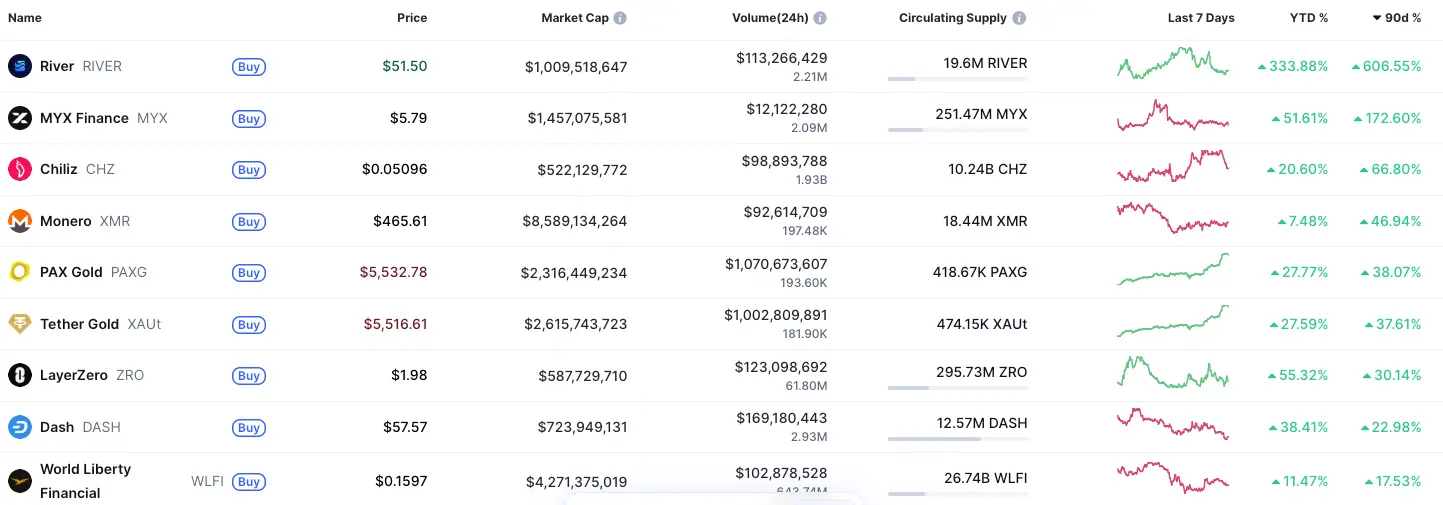Sort by the Name column header
Screen dimensions: 1443x505
[x=25, y=18]
